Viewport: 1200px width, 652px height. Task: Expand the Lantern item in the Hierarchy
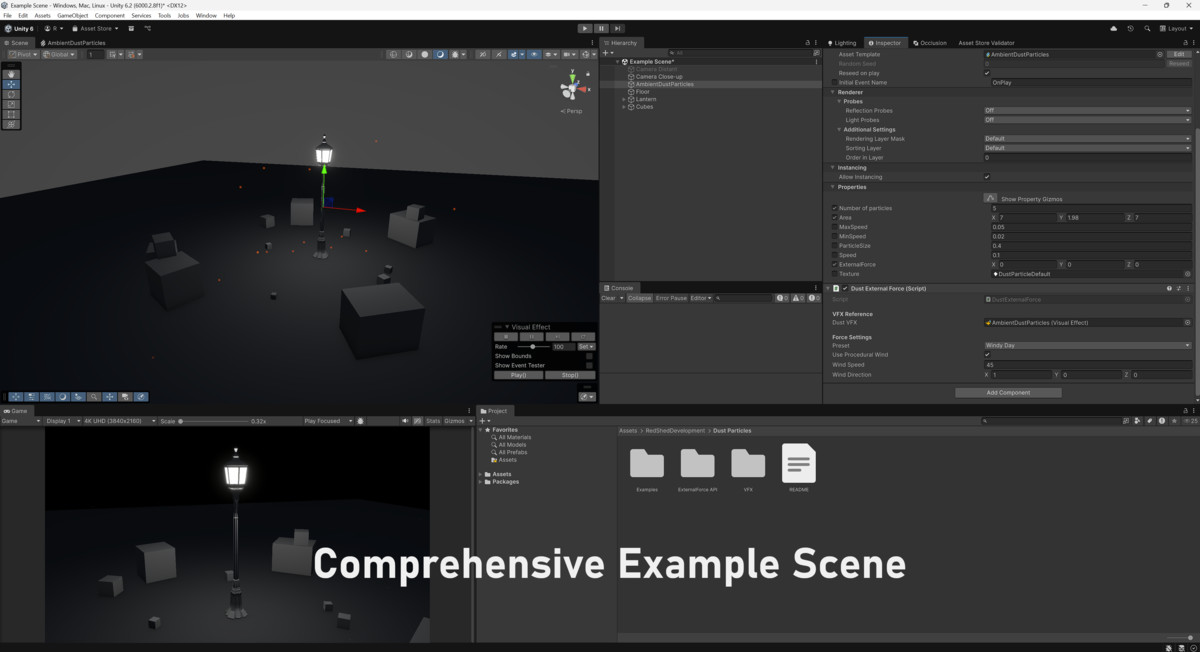(x=624, y=99)
